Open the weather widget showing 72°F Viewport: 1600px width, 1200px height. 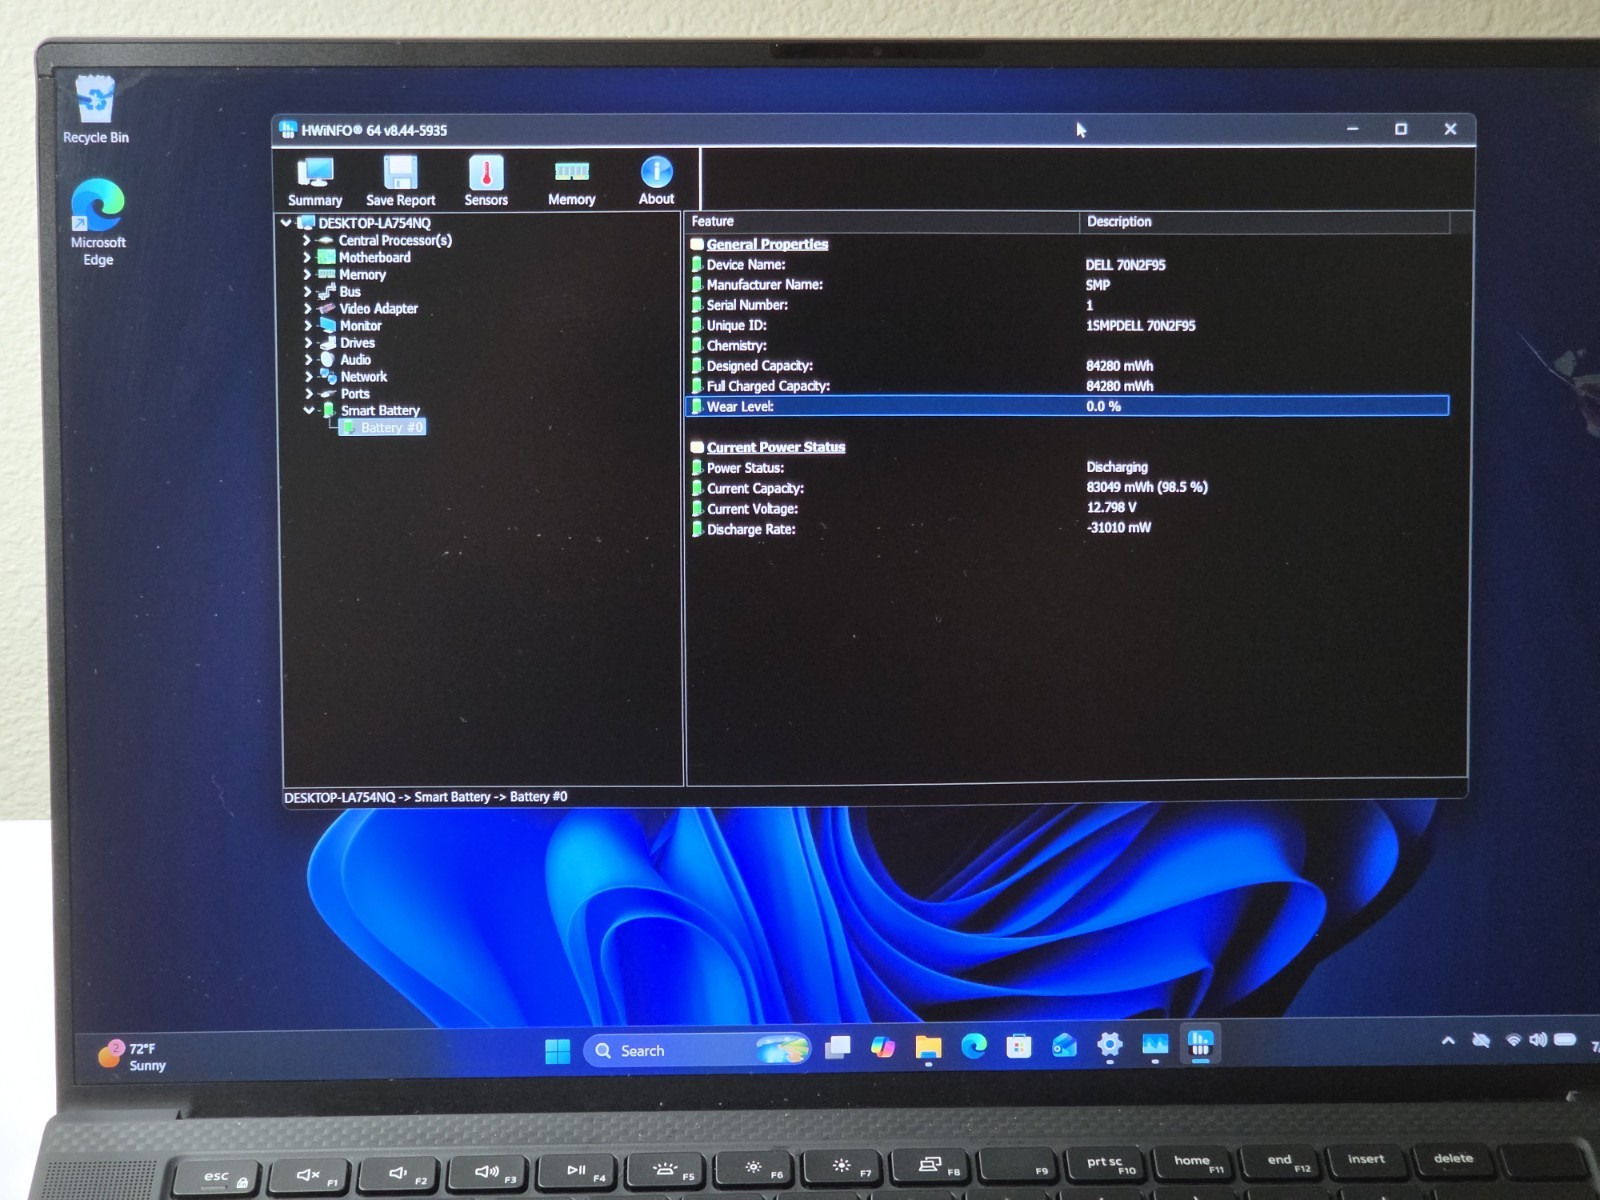[132, 1056]
